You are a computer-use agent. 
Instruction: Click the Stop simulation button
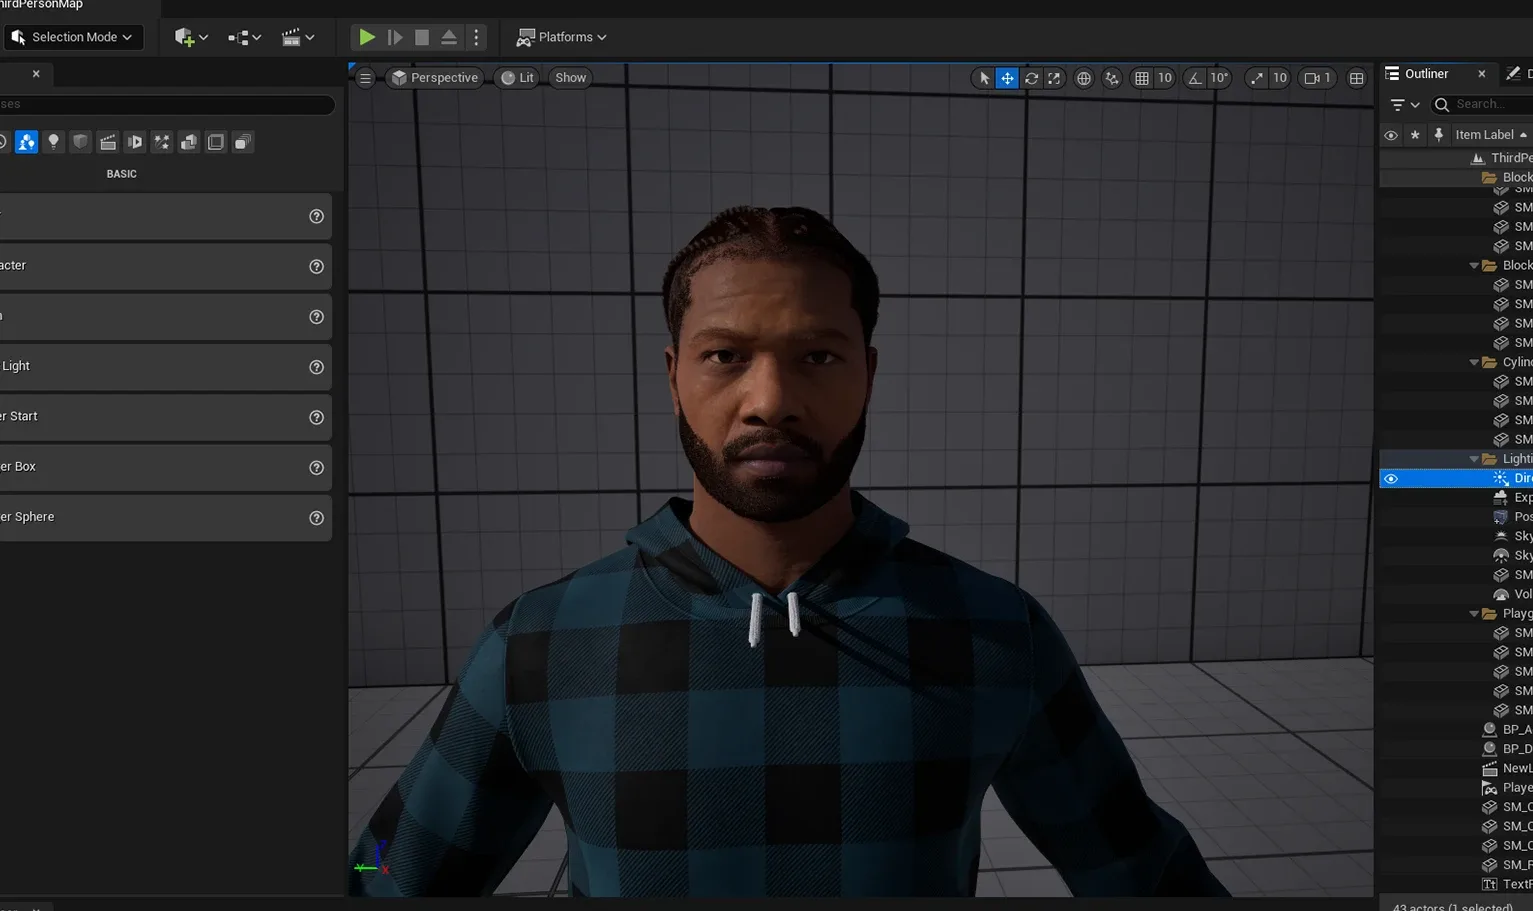click(422, 37)
